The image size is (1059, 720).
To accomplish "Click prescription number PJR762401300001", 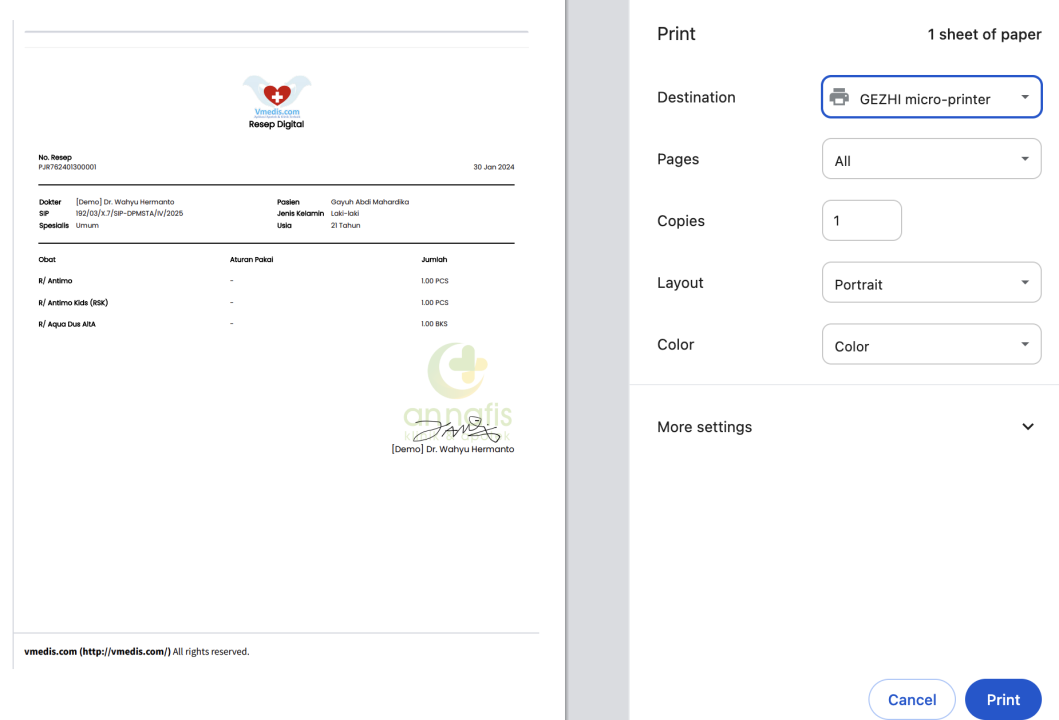I will (67, 167).
